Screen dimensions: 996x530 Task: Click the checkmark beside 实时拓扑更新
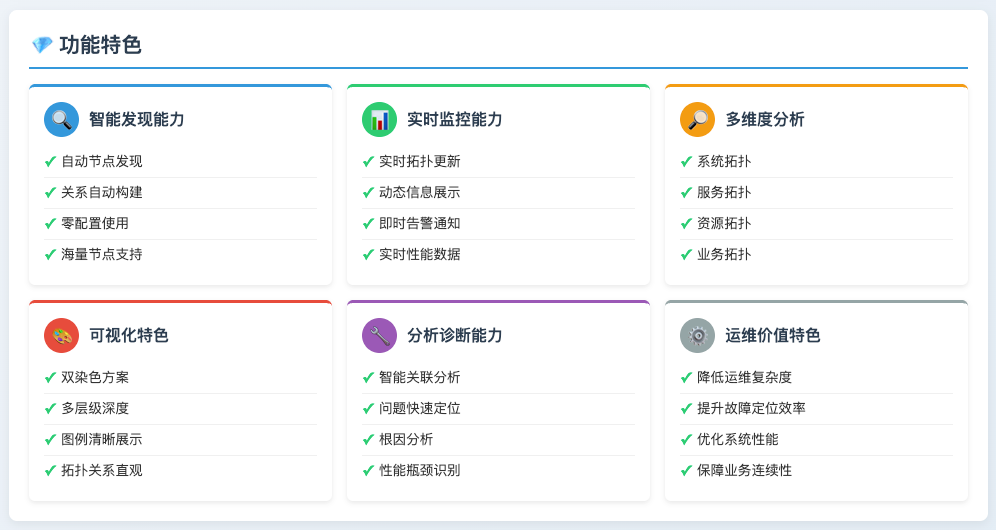[368, 162]
